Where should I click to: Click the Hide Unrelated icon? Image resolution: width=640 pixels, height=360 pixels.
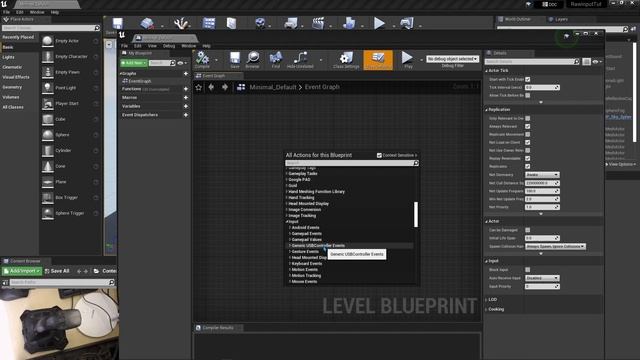pyautogui.click(x=300, y=58)
